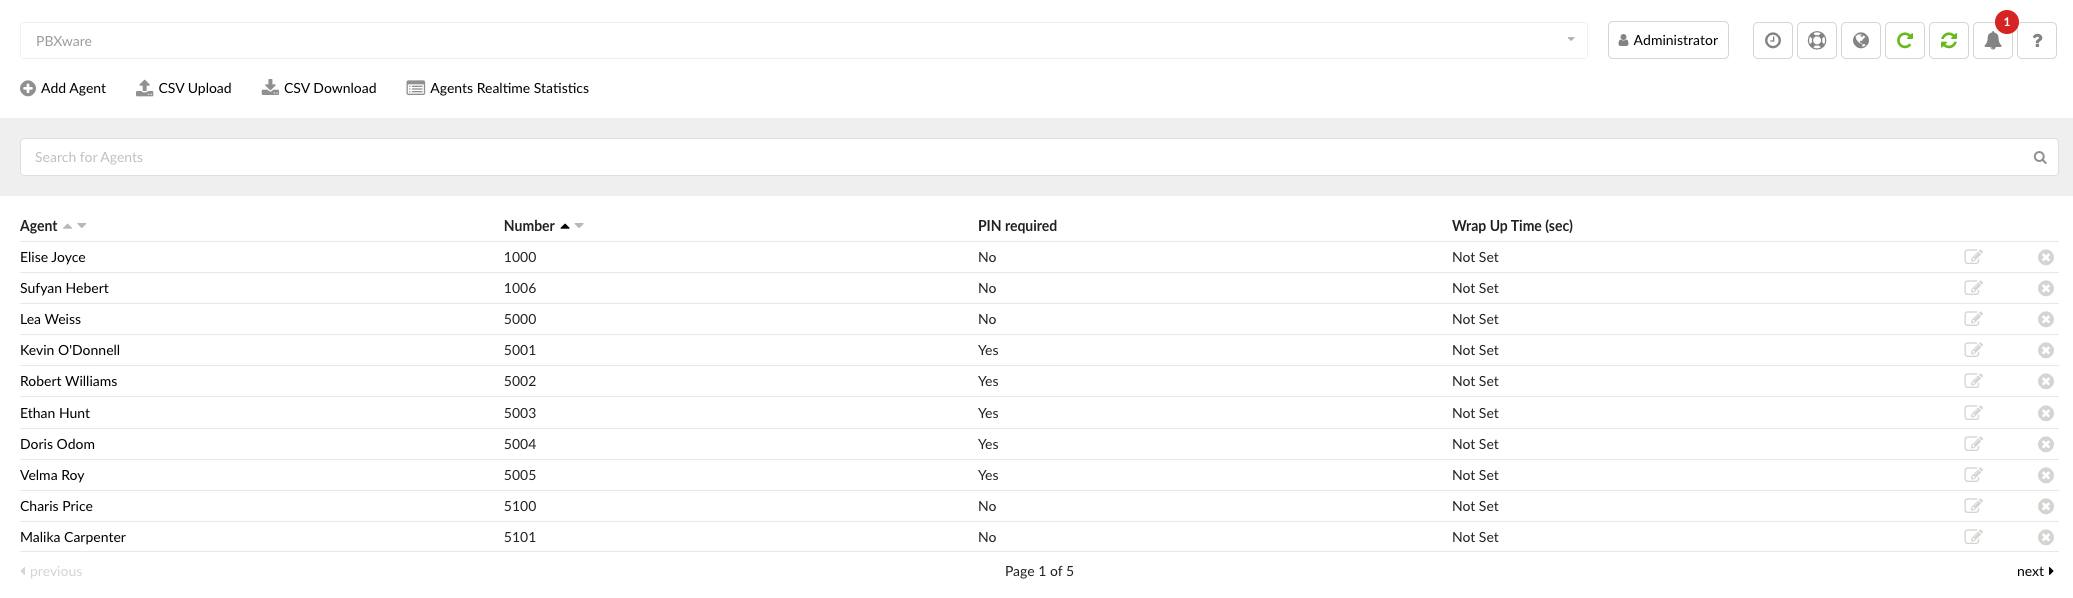Open the notifications bell with badge
The image size is (2073, 598).
(x=1992, y=41)
